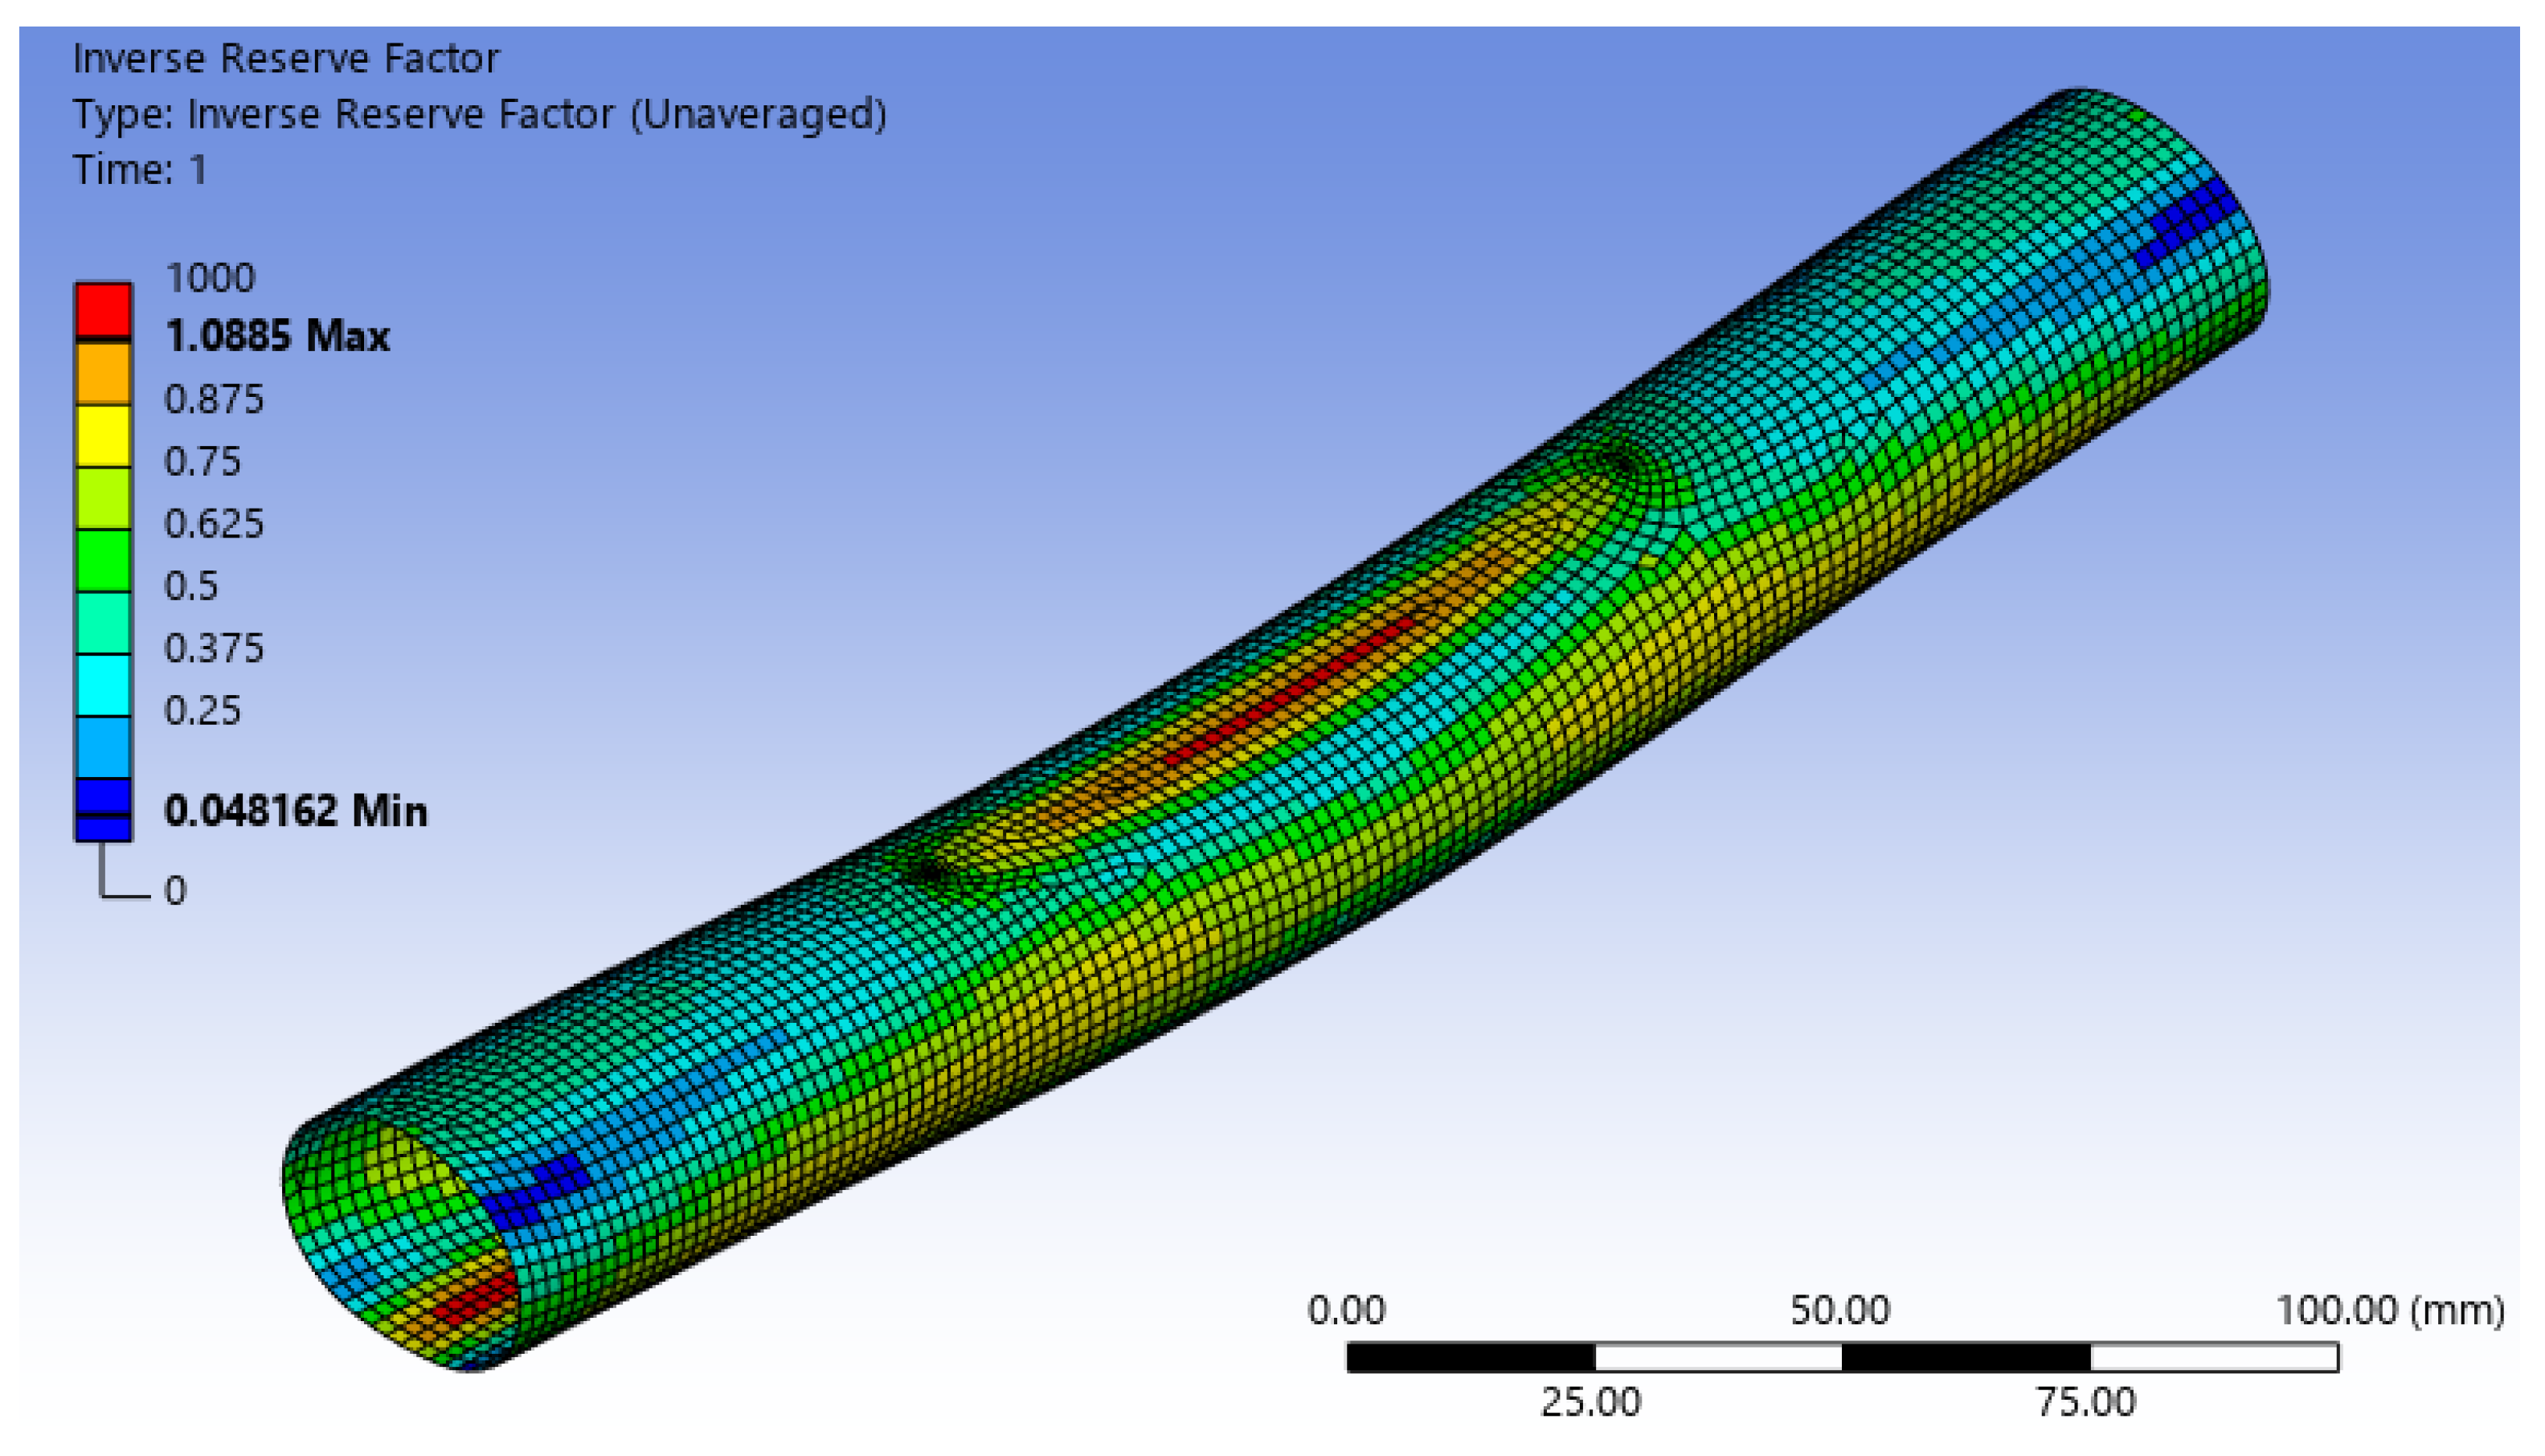Image resolution: width=2545 pixels, height=1456 pixels.
Task: Click the 1.0885 Max legend label
Action: click(x=277, y=337)
